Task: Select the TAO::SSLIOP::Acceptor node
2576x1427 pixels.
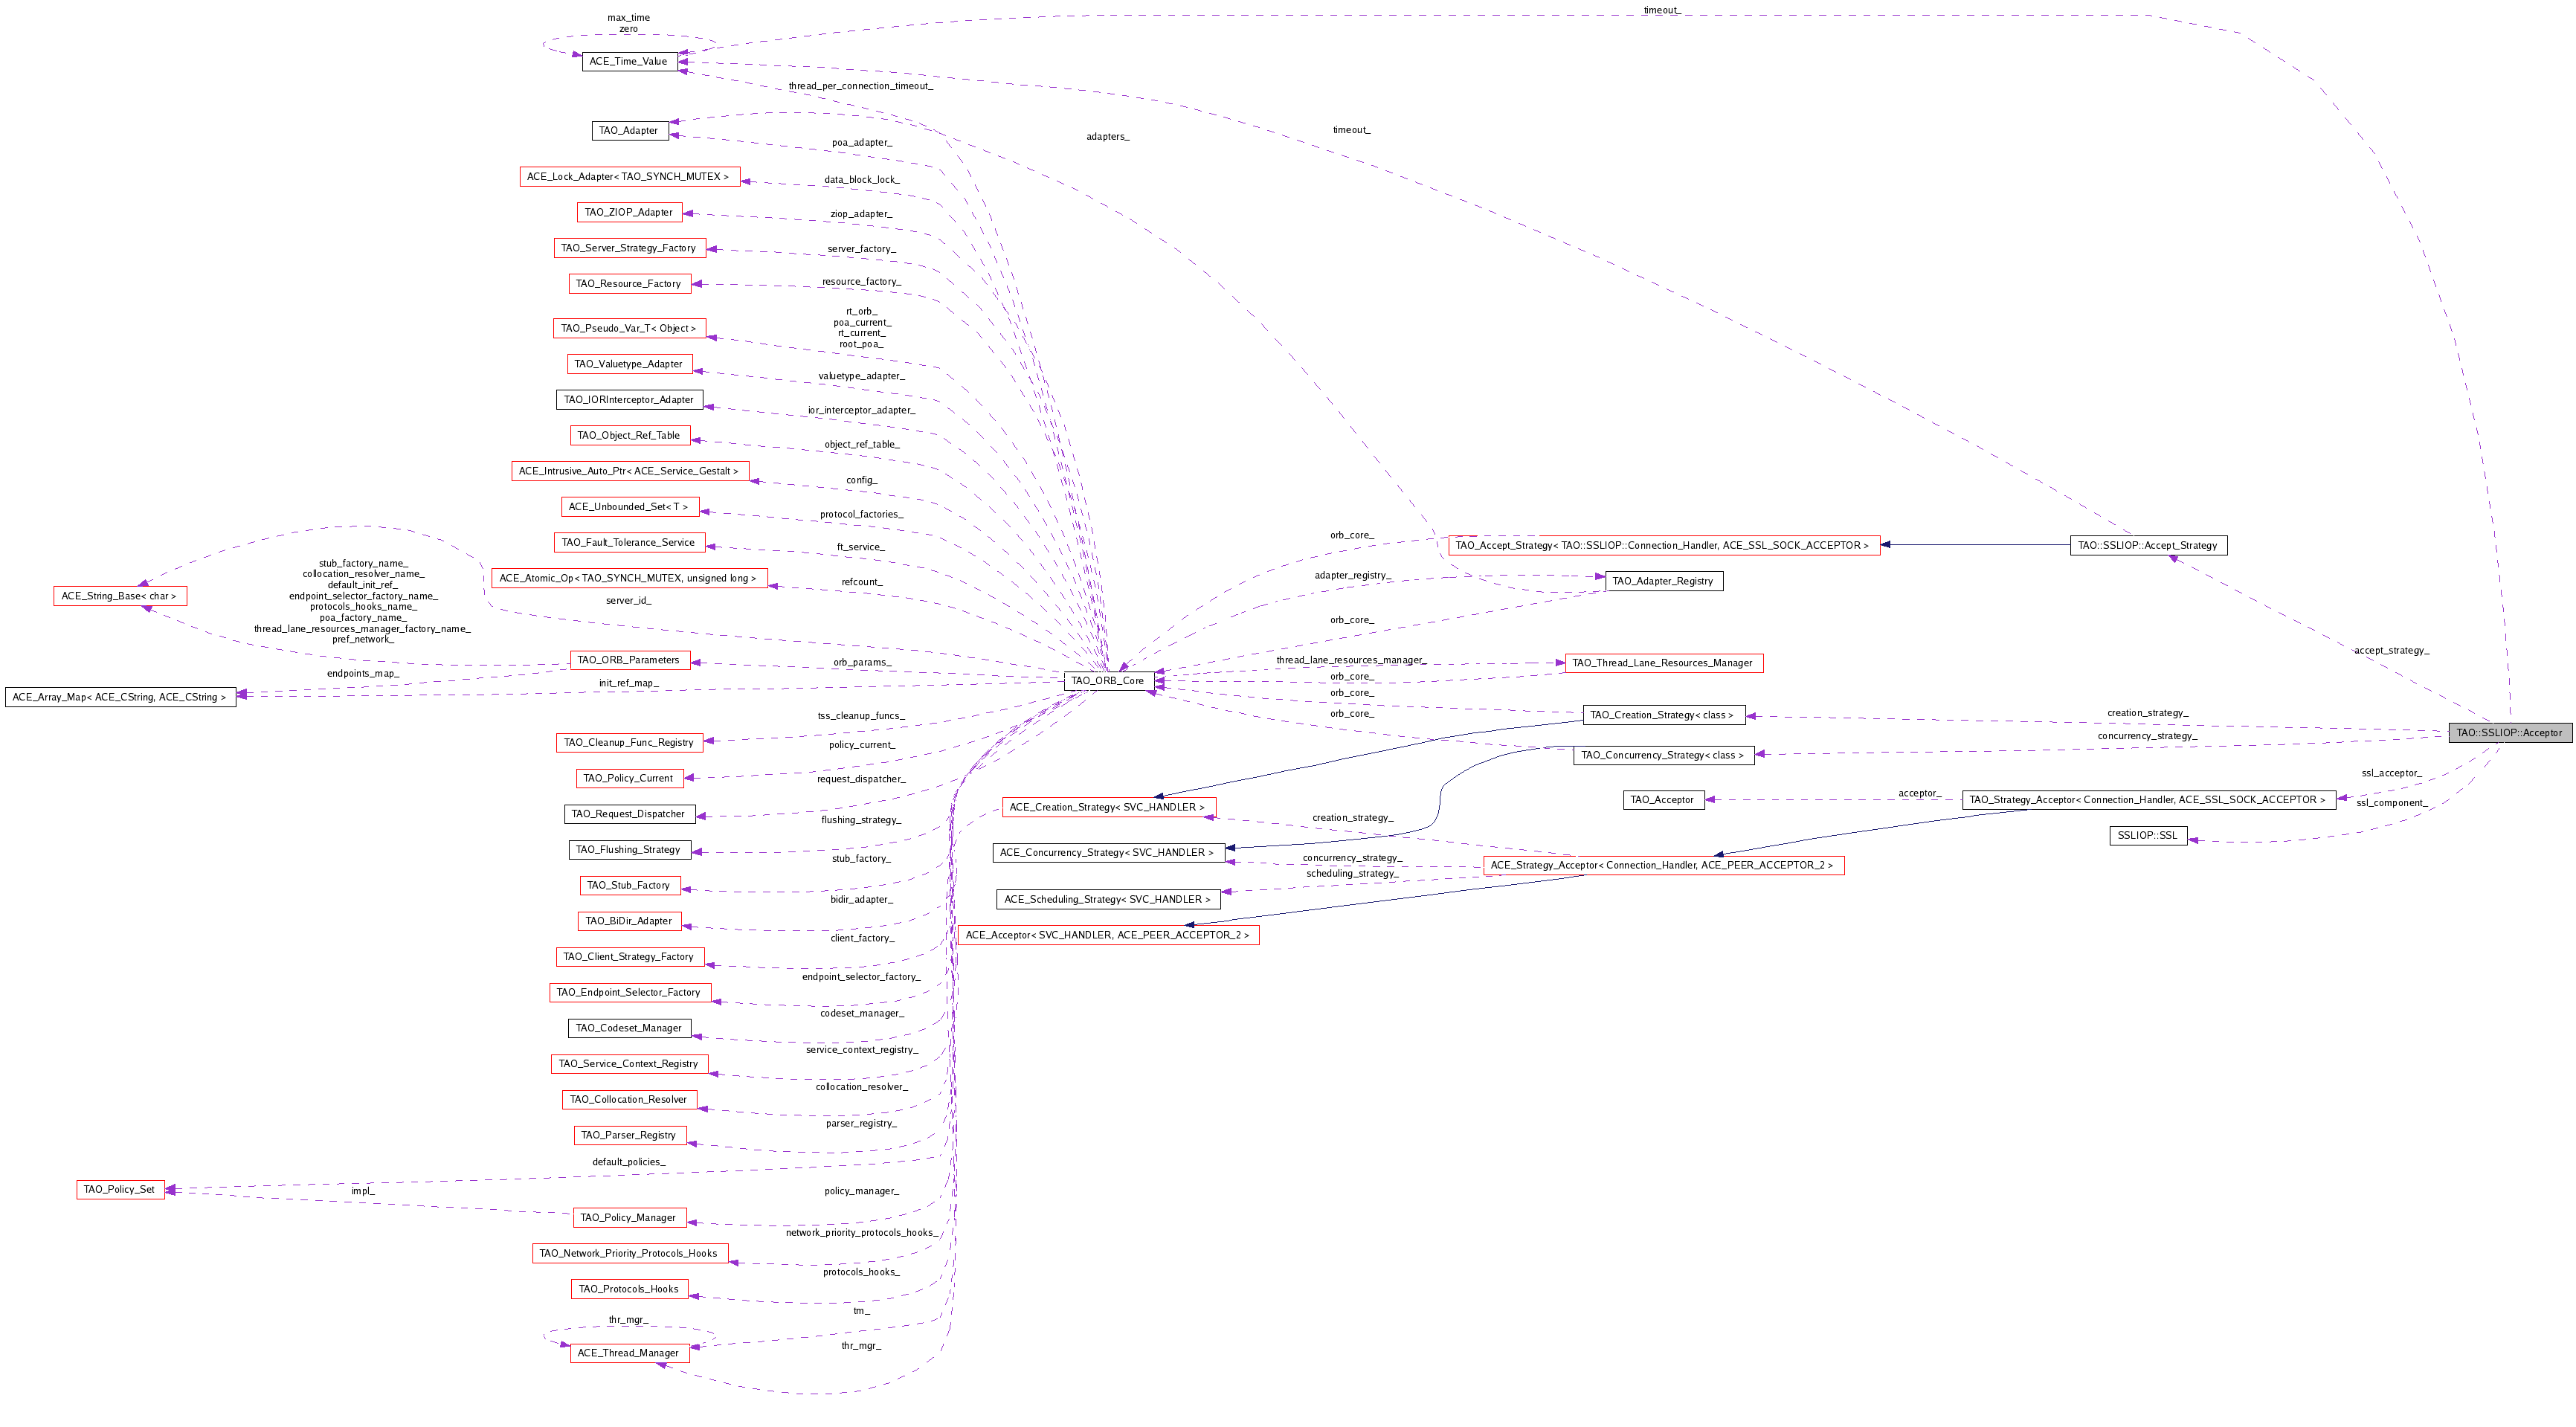Action: (2508, 733)
